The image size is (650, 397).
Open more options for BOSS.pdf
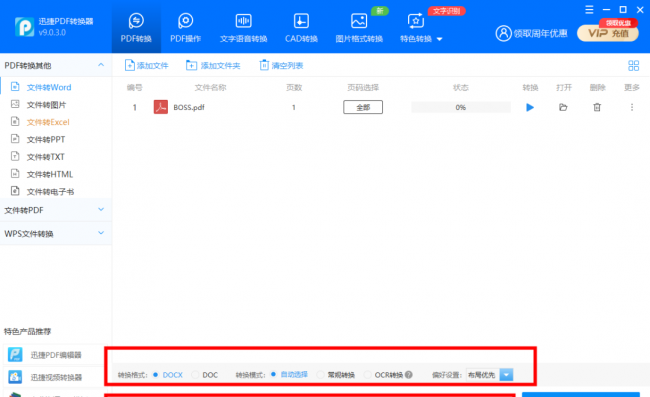632,107
